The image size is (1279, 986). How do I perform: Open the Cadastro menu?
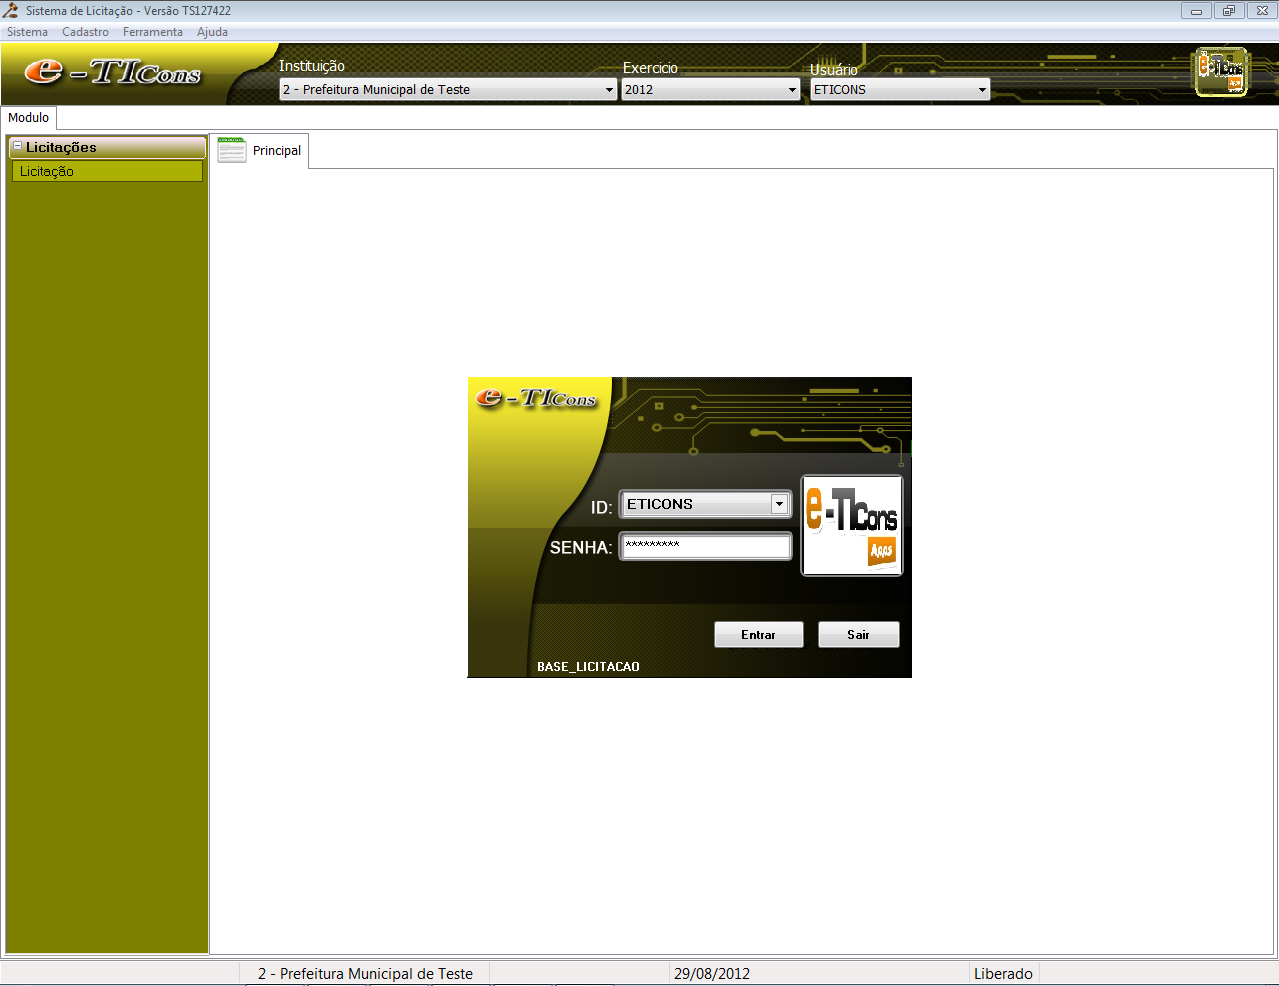tap(85, 32)
